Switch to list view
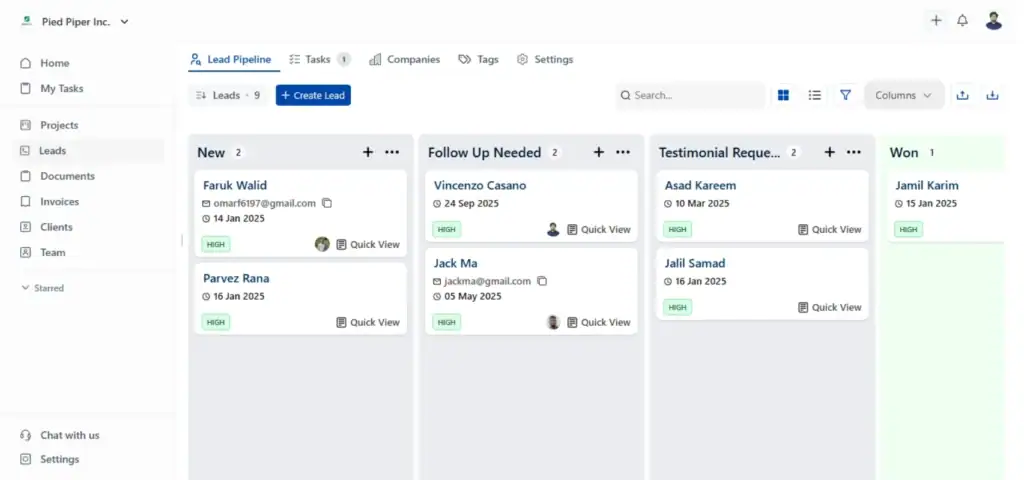 814,95
